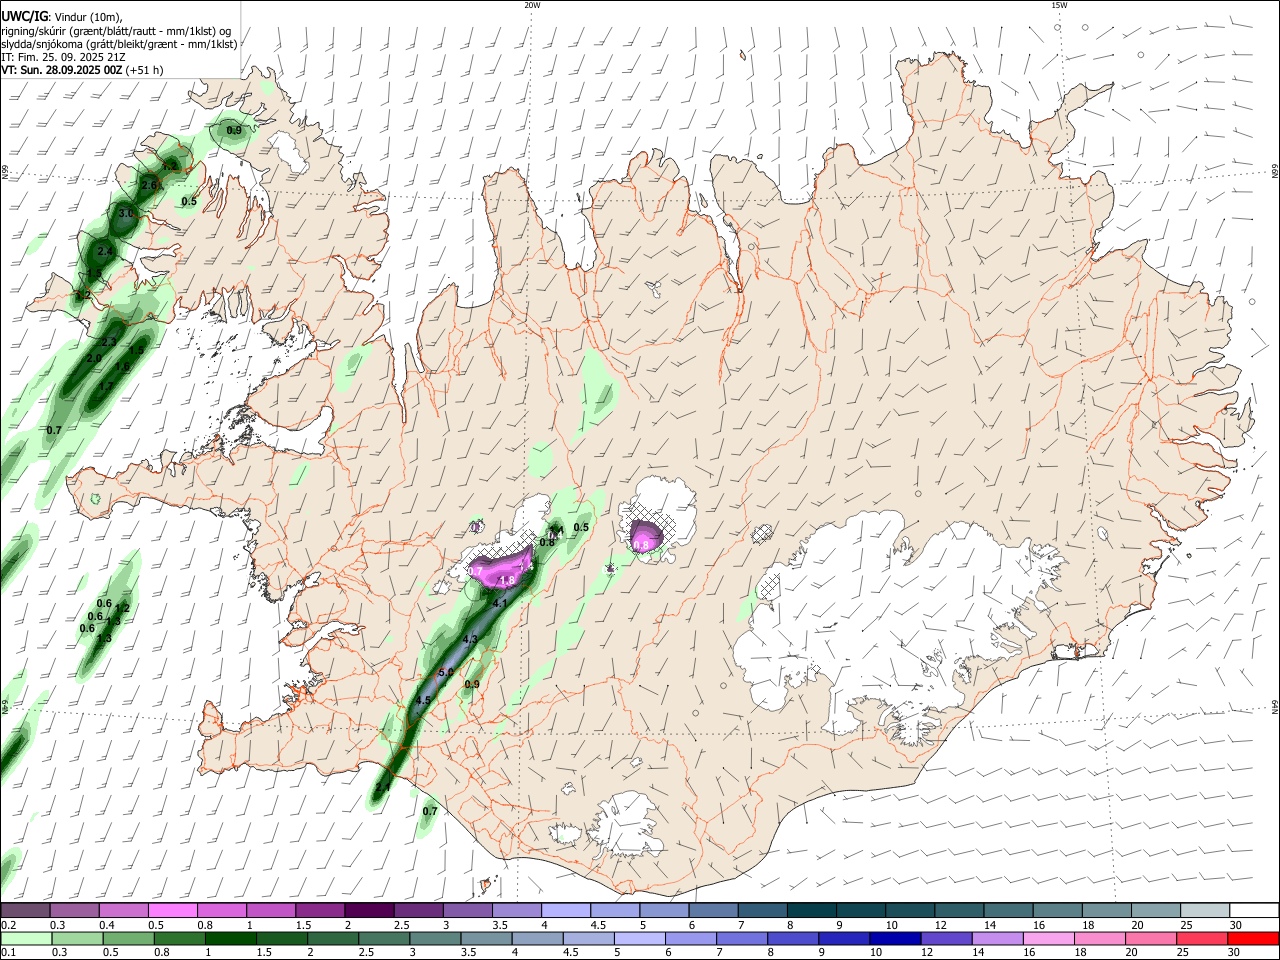Select the dark teal 8 swatch, upper legend row
This screenshot has width=1280, height=960.
tap(810, 910)
